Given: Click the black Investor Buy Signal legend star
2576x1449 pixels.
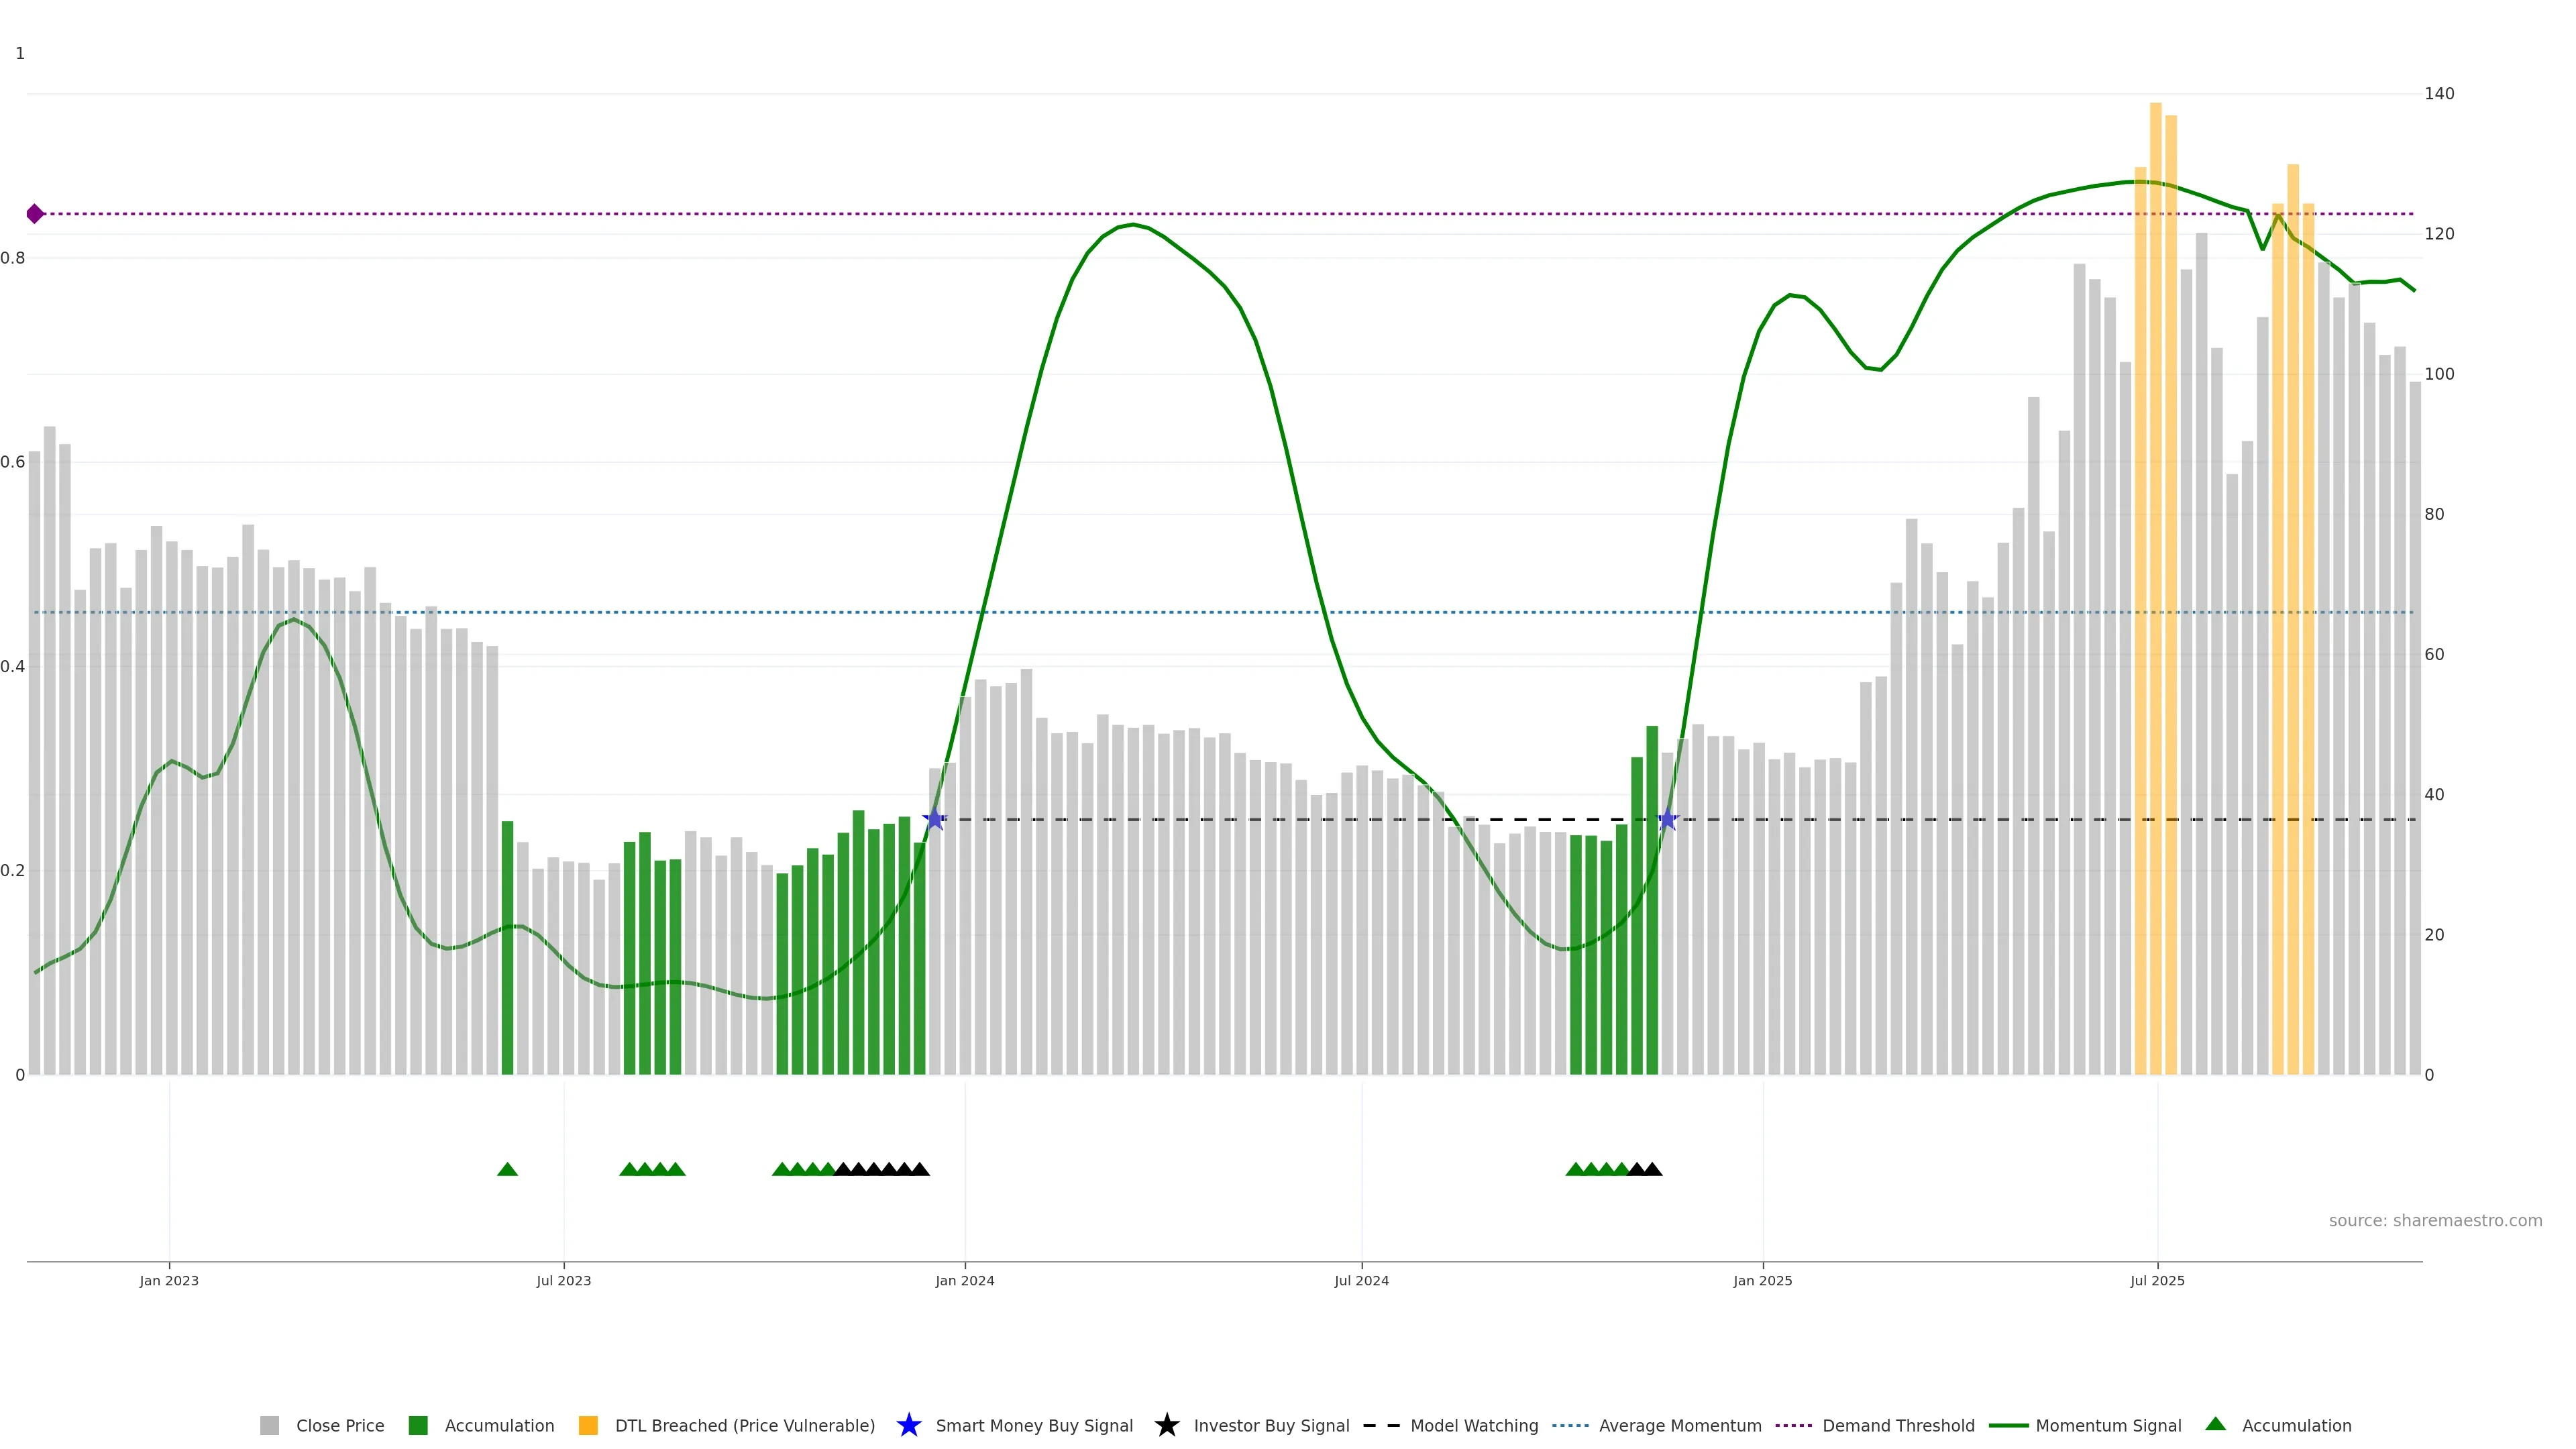Looking at the screenshot, I should 1166,1425.
